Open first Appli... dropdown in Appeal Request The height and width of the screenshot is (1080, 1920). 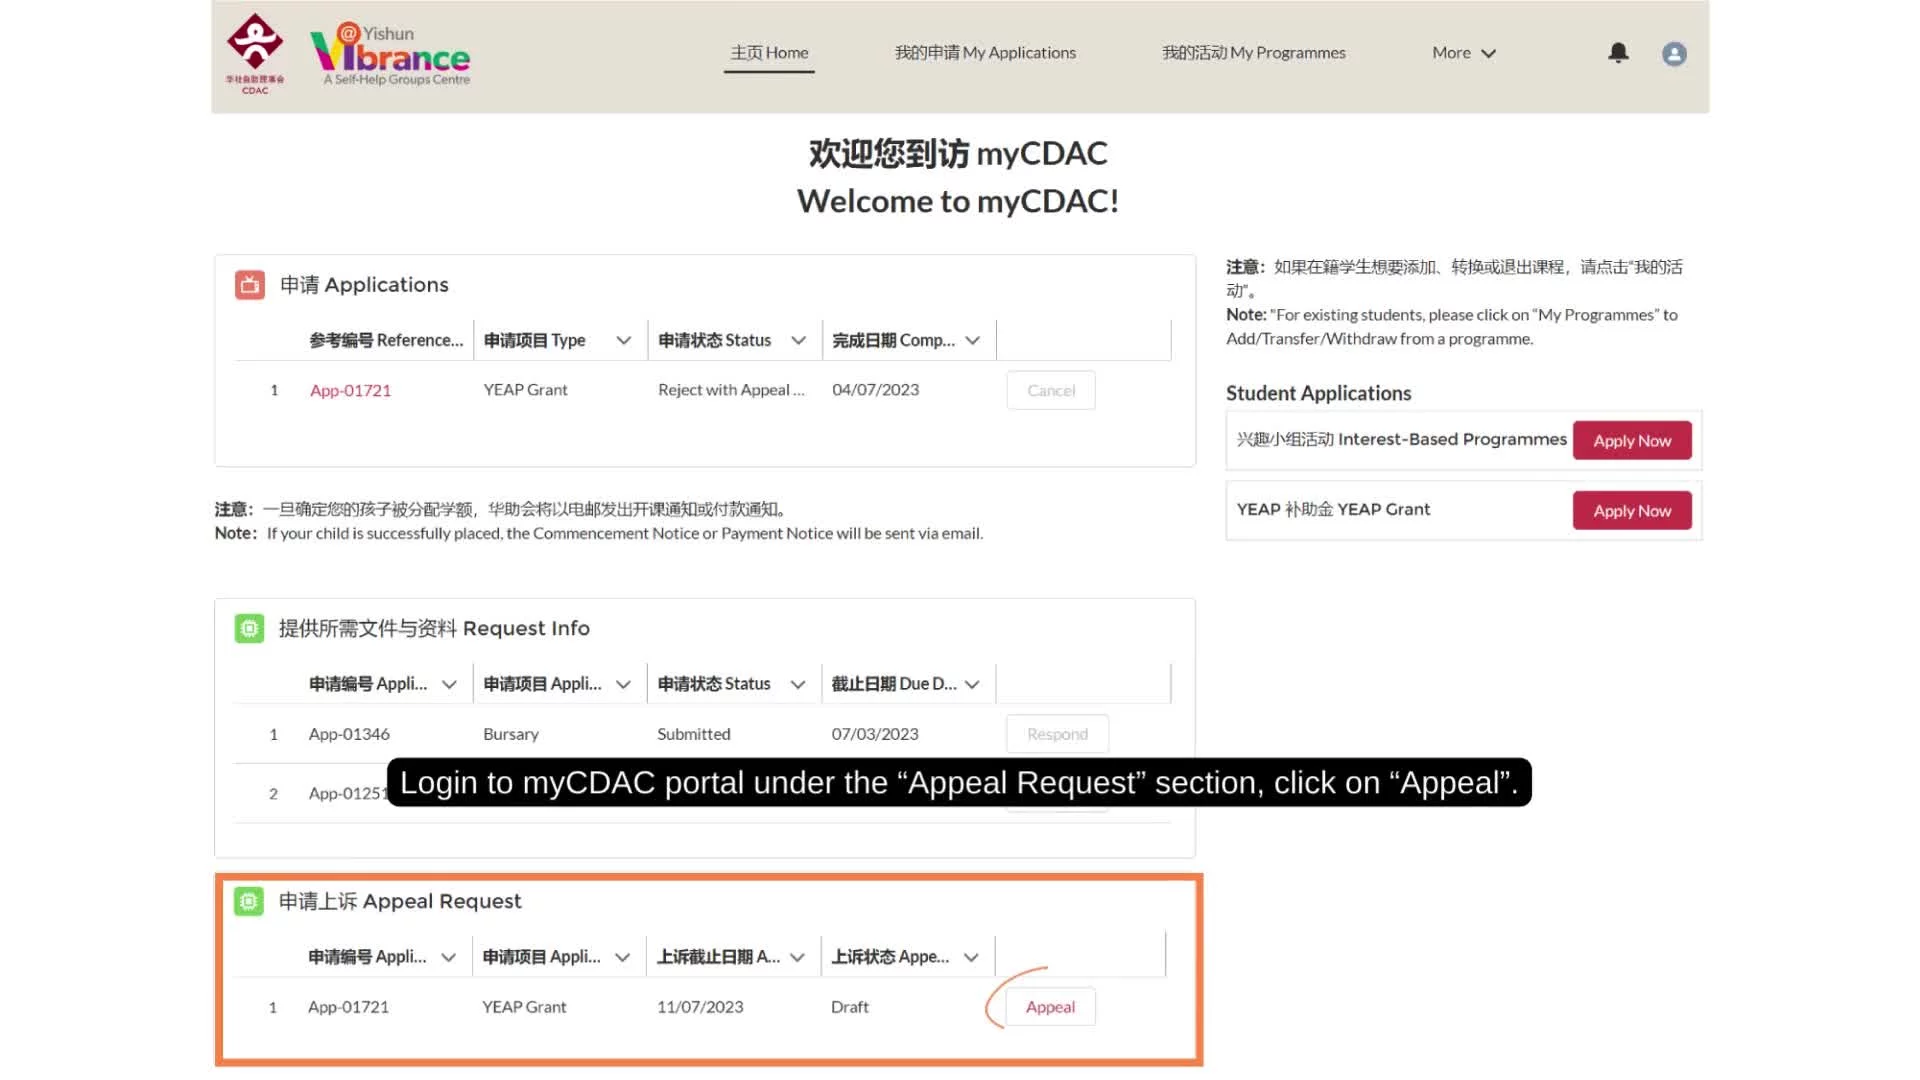click(448, 957)
